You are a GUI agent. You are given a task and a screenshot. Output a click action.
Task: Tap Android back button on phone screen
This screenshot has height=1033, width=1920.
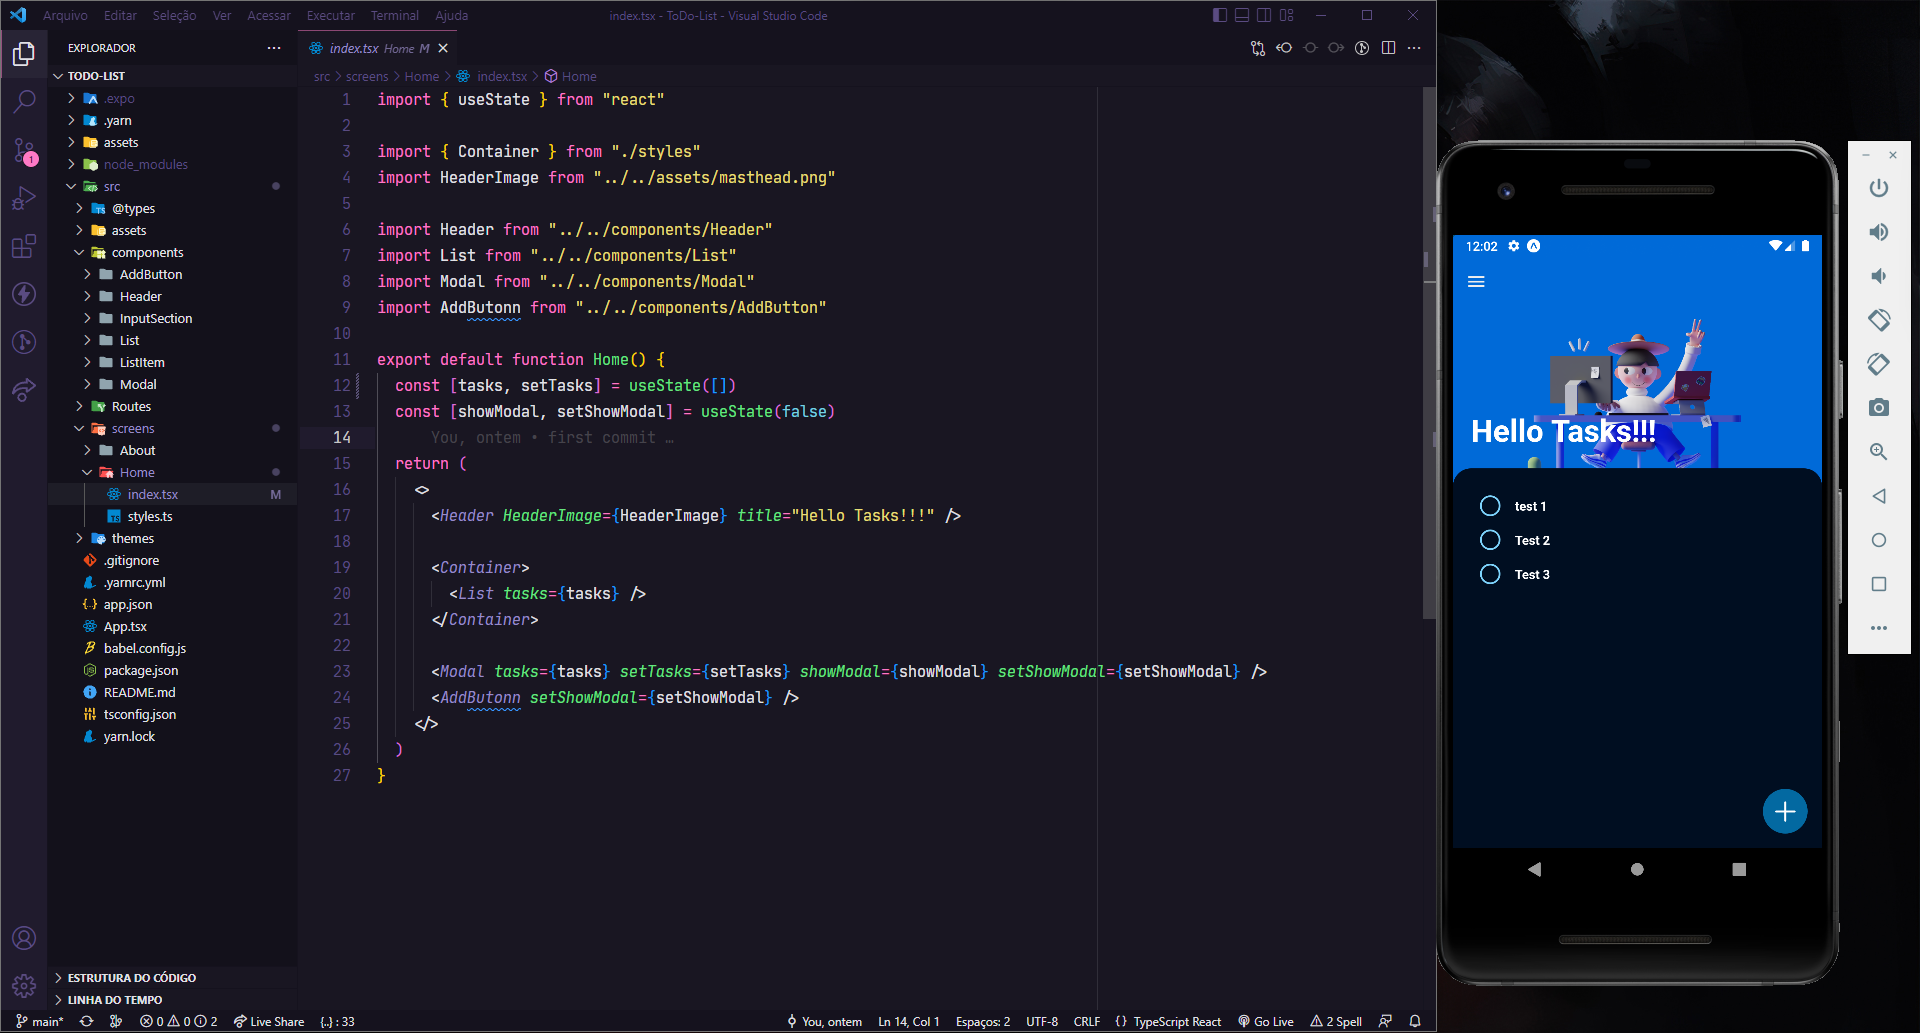click(x=1534, y=869)
